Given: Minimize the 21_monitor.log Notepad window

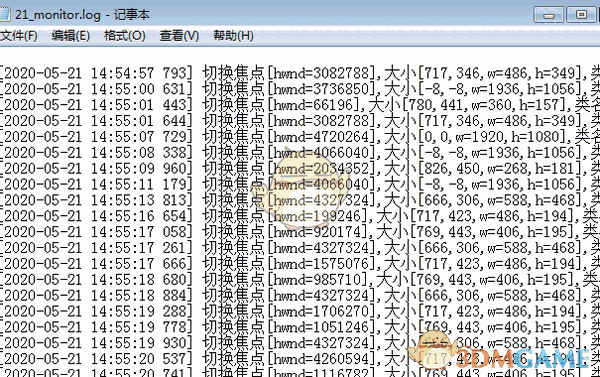Looking at the screenshot, I should (548, 15).
